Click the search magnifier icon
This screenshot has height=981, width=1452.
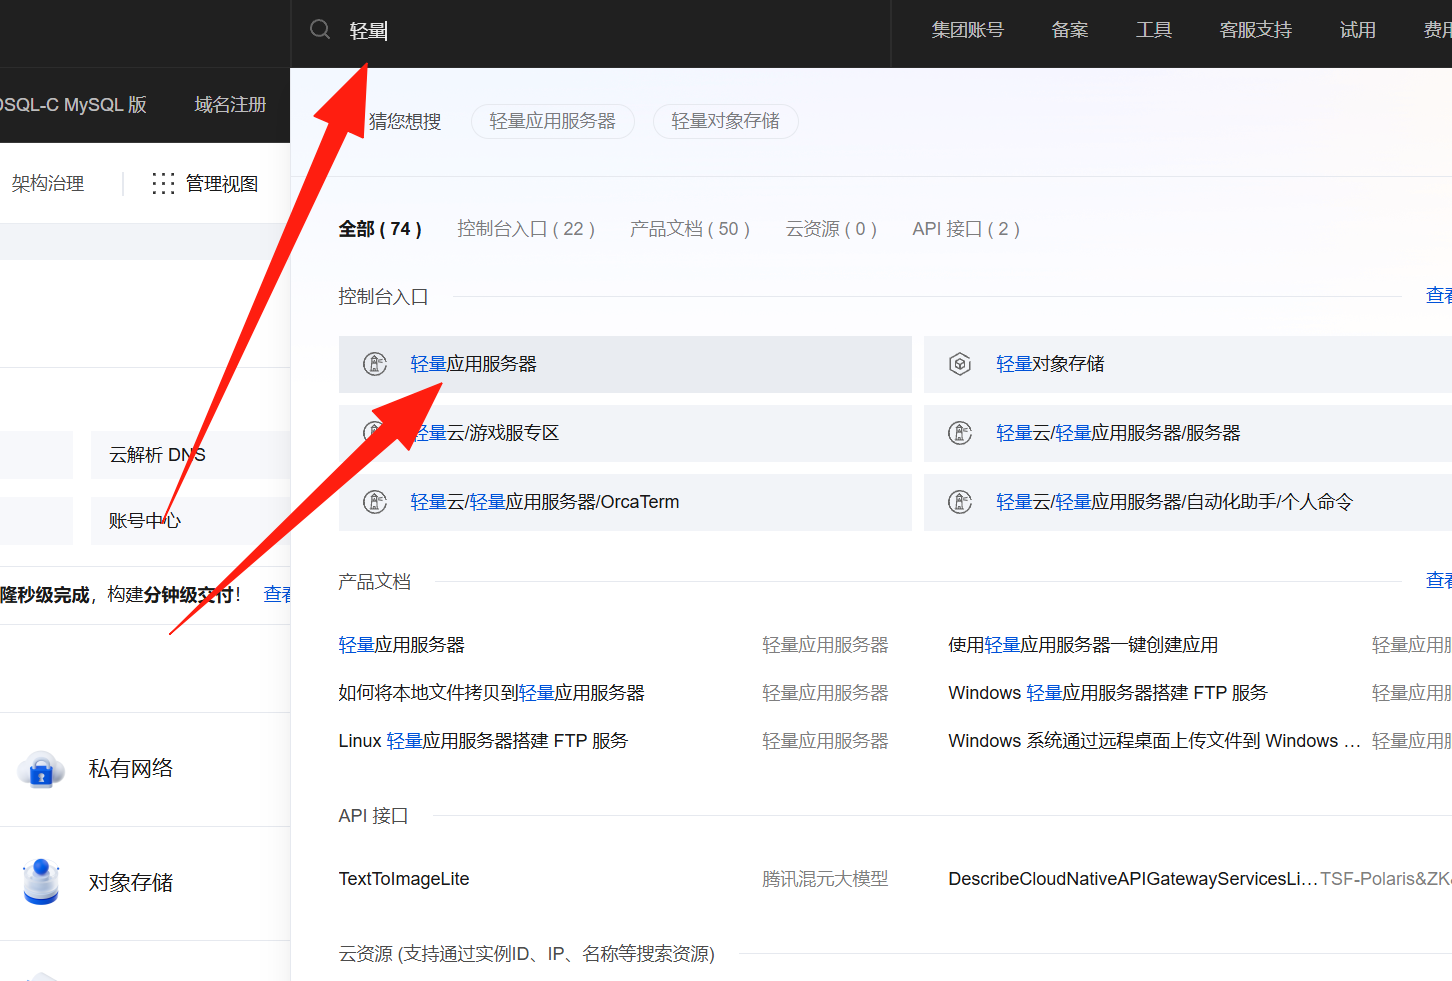320,30
